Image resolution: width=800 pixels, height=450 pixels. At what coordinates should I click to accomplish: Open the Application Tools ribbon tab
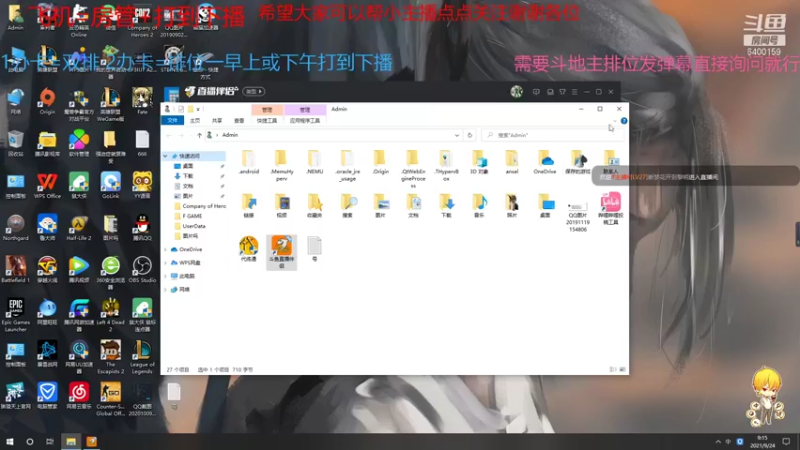305,120
